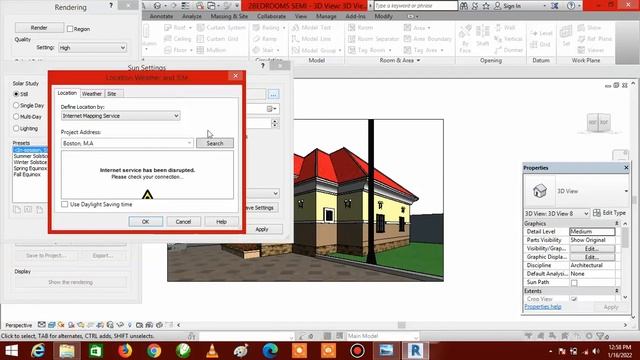
Task: Open the Properties help link
Action: point(543,307)
